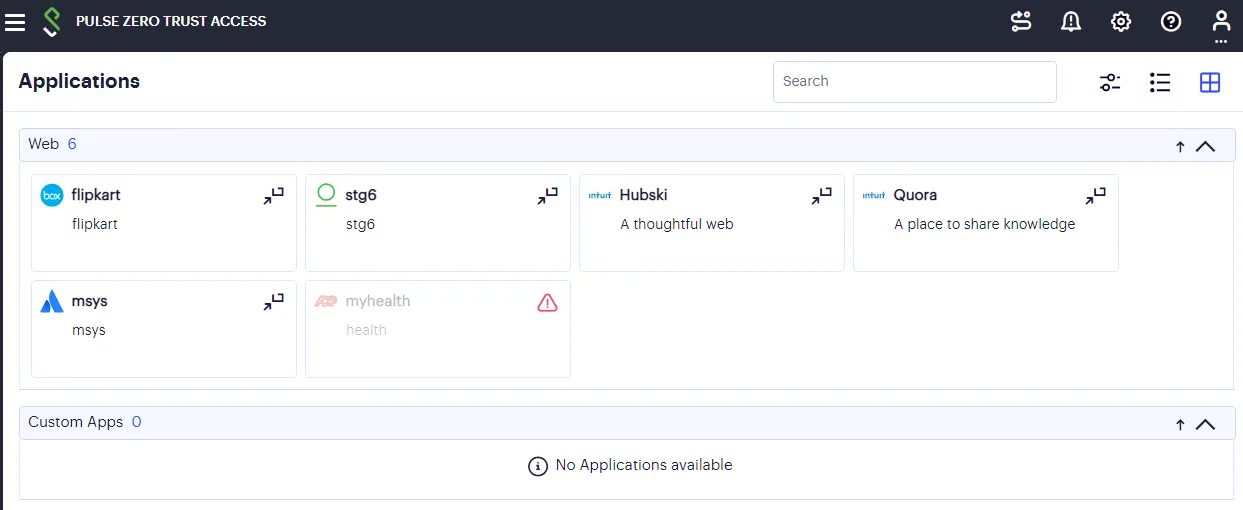Open the help question mark icon
1243x510 pixels.
coord(1171,21)
